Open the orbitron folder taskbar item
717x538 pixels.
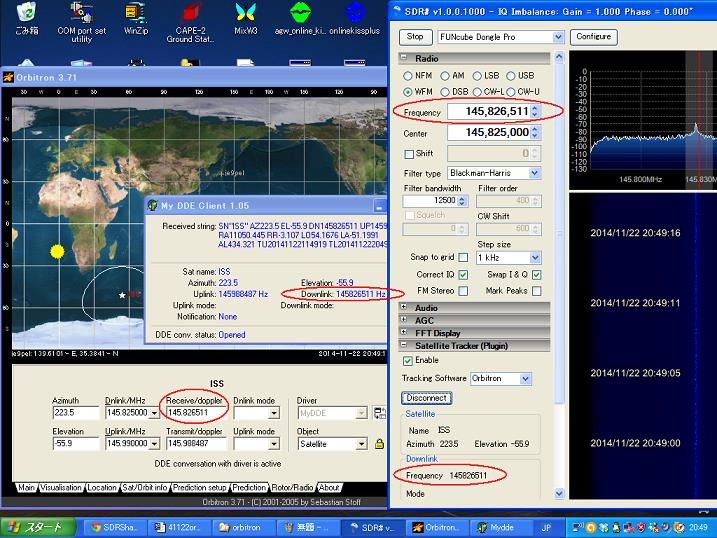click(x=244, y=527)
